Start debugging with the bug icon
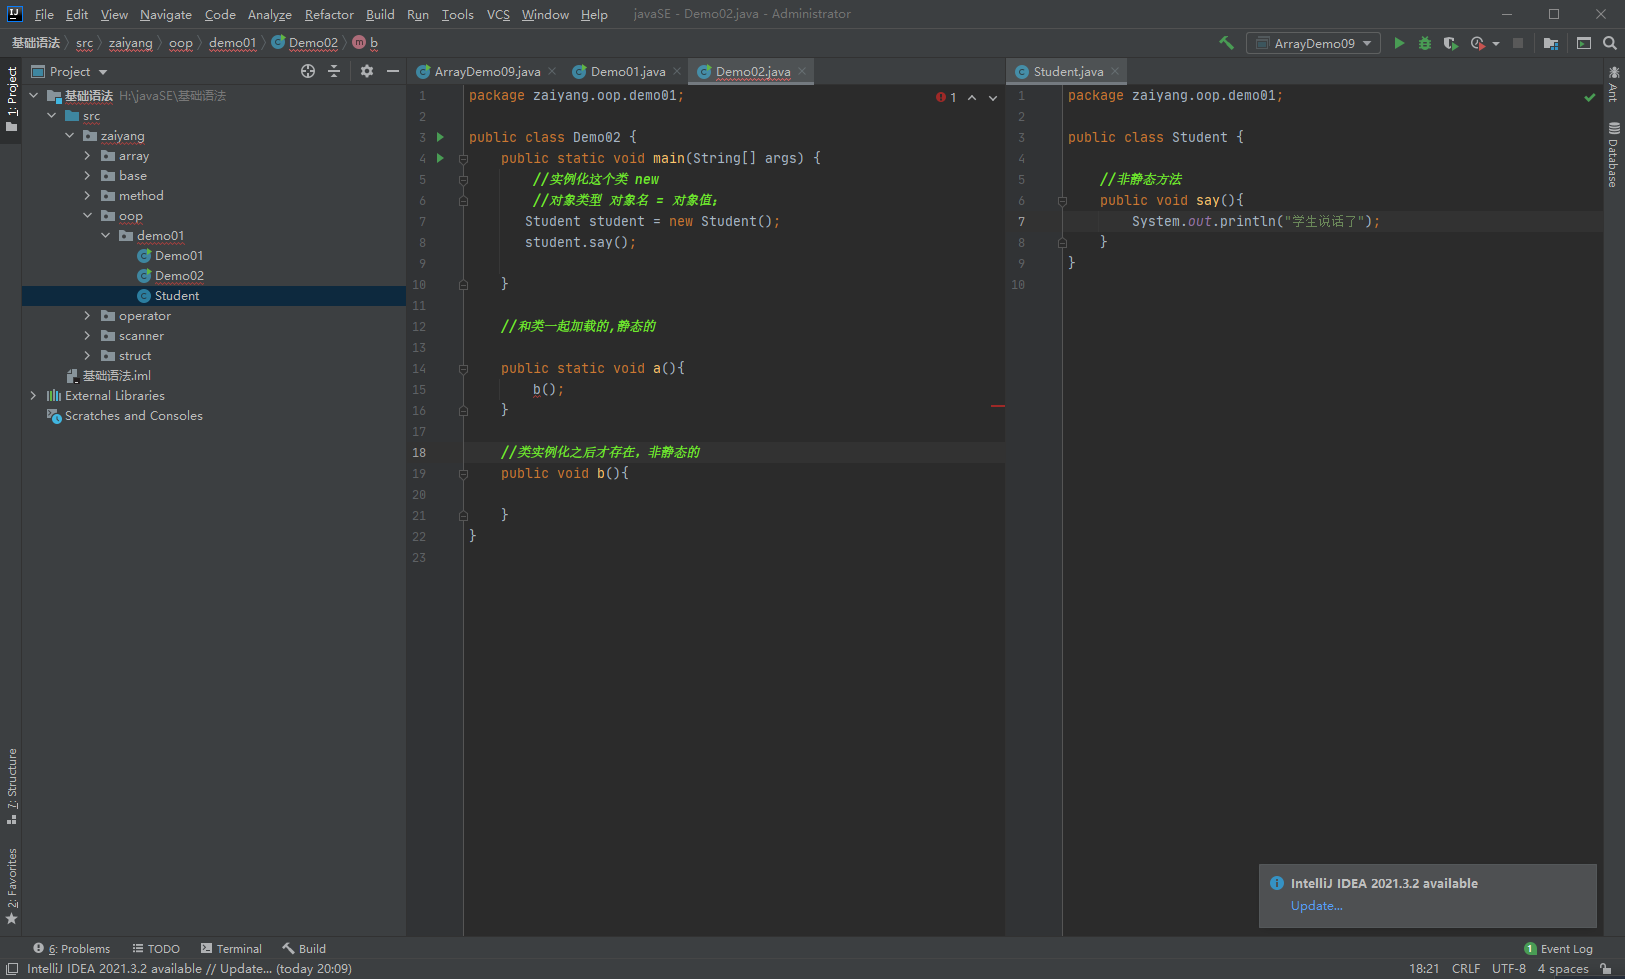 click(x=1425, y=43)
